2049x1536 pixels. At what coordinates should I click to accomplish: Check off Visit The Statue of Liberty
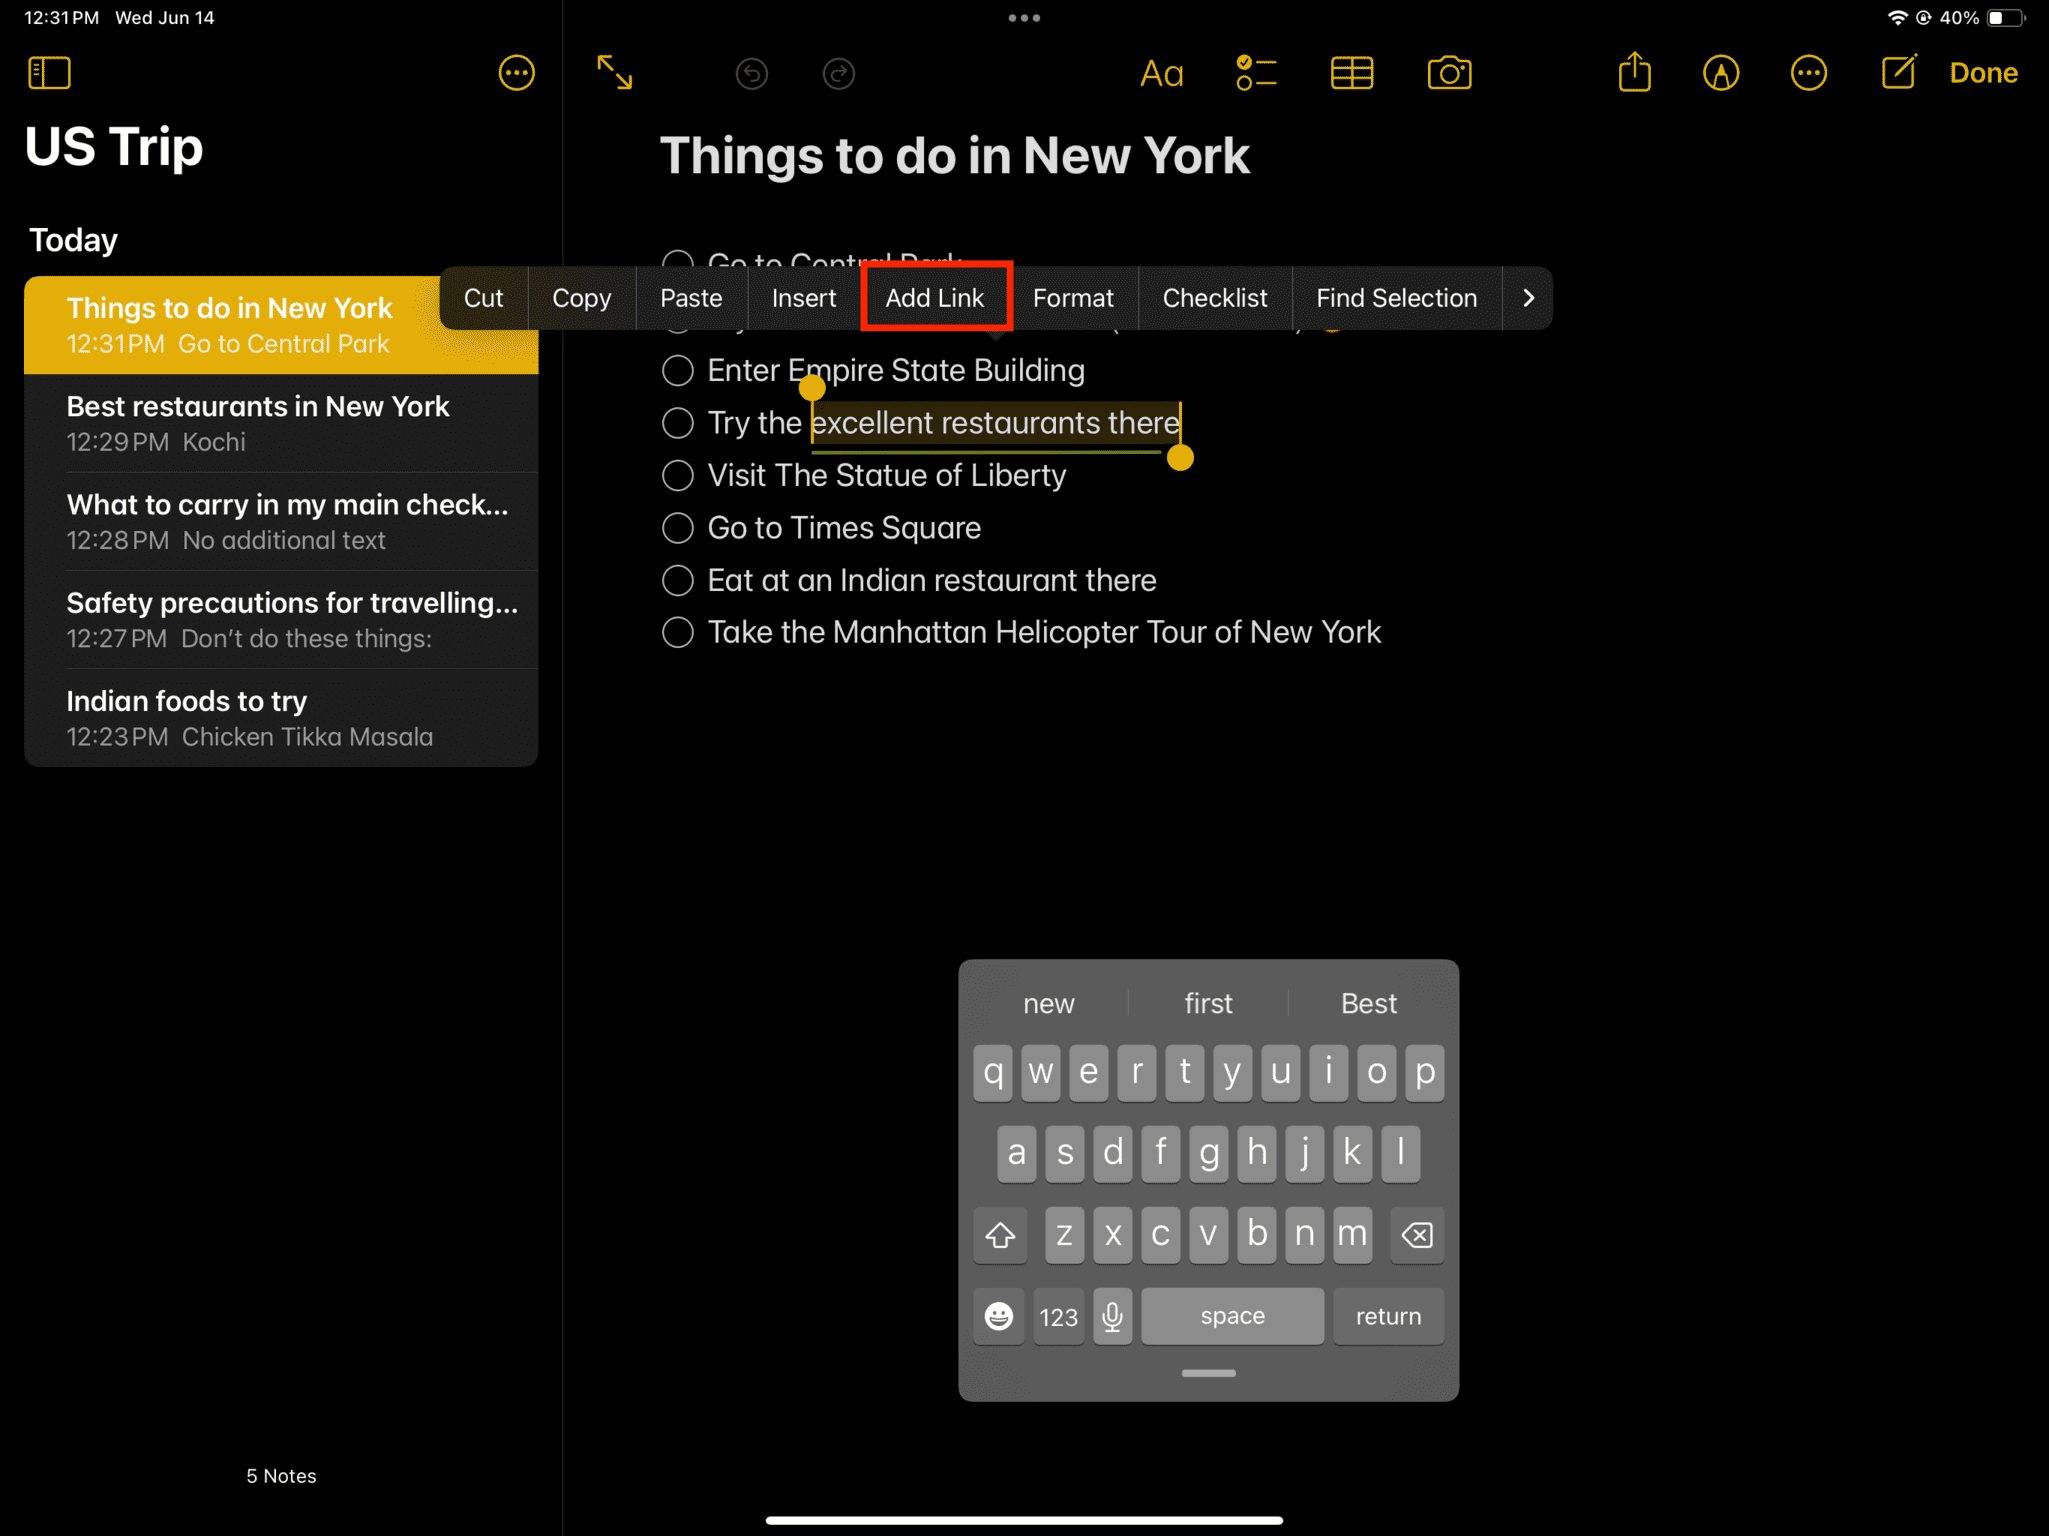point(678,475)
